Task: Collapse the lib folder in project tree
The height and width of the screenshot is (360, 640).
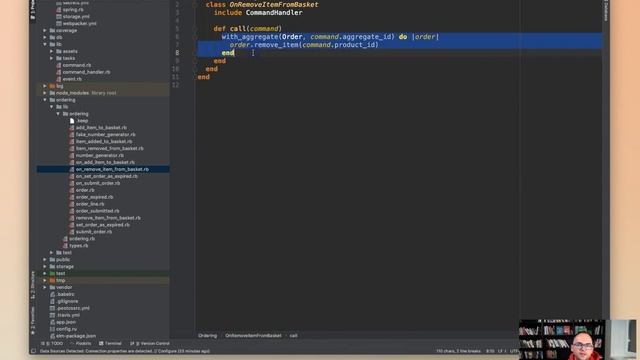Action: pyautogui.click(x=45, y=44)
